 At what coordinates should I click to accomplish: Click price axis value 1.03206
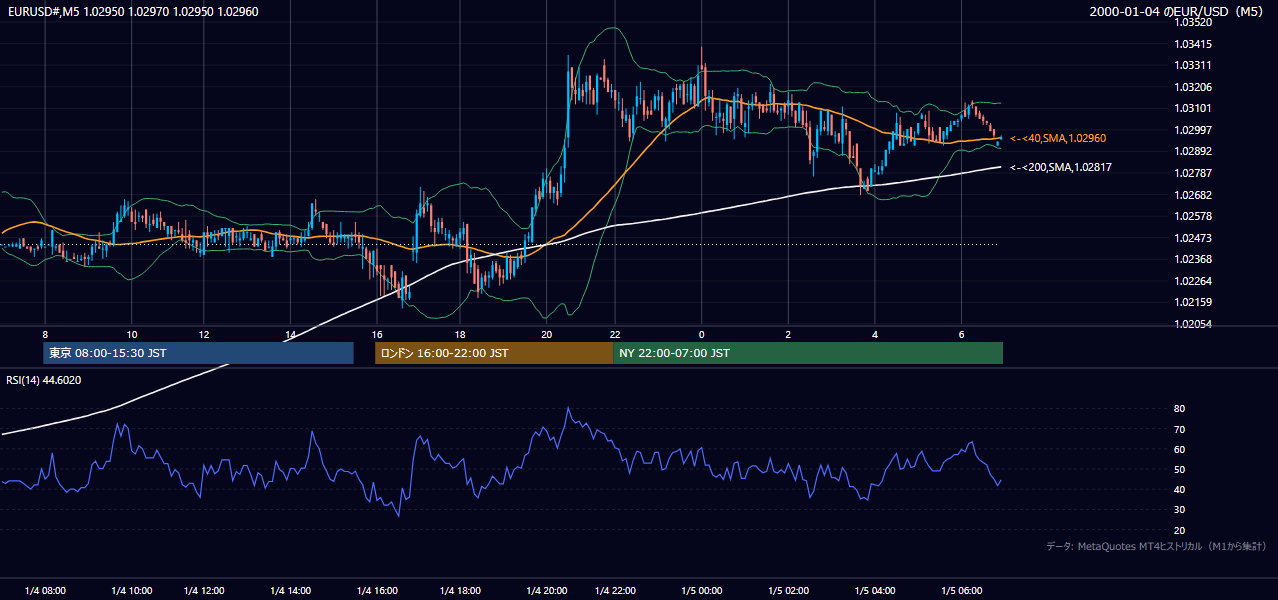coord(1194,87)
